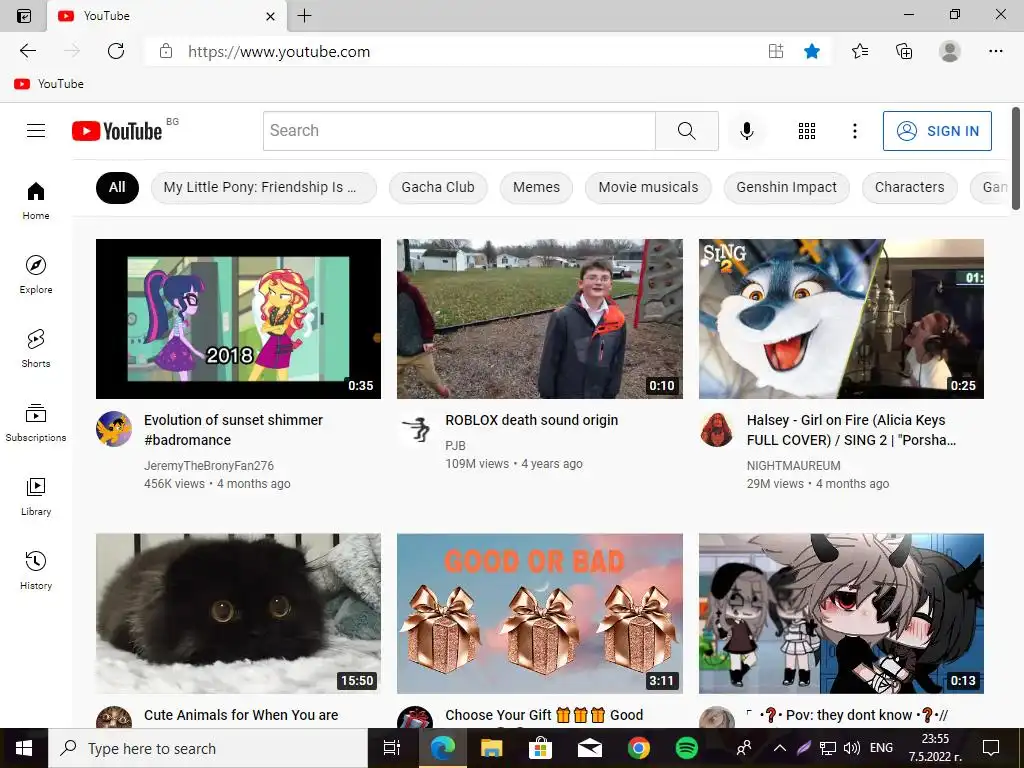The height and width of the screenshot is (768, 1024).
Task: Click the blue favorite star icon
Action: tap(812, 51)
